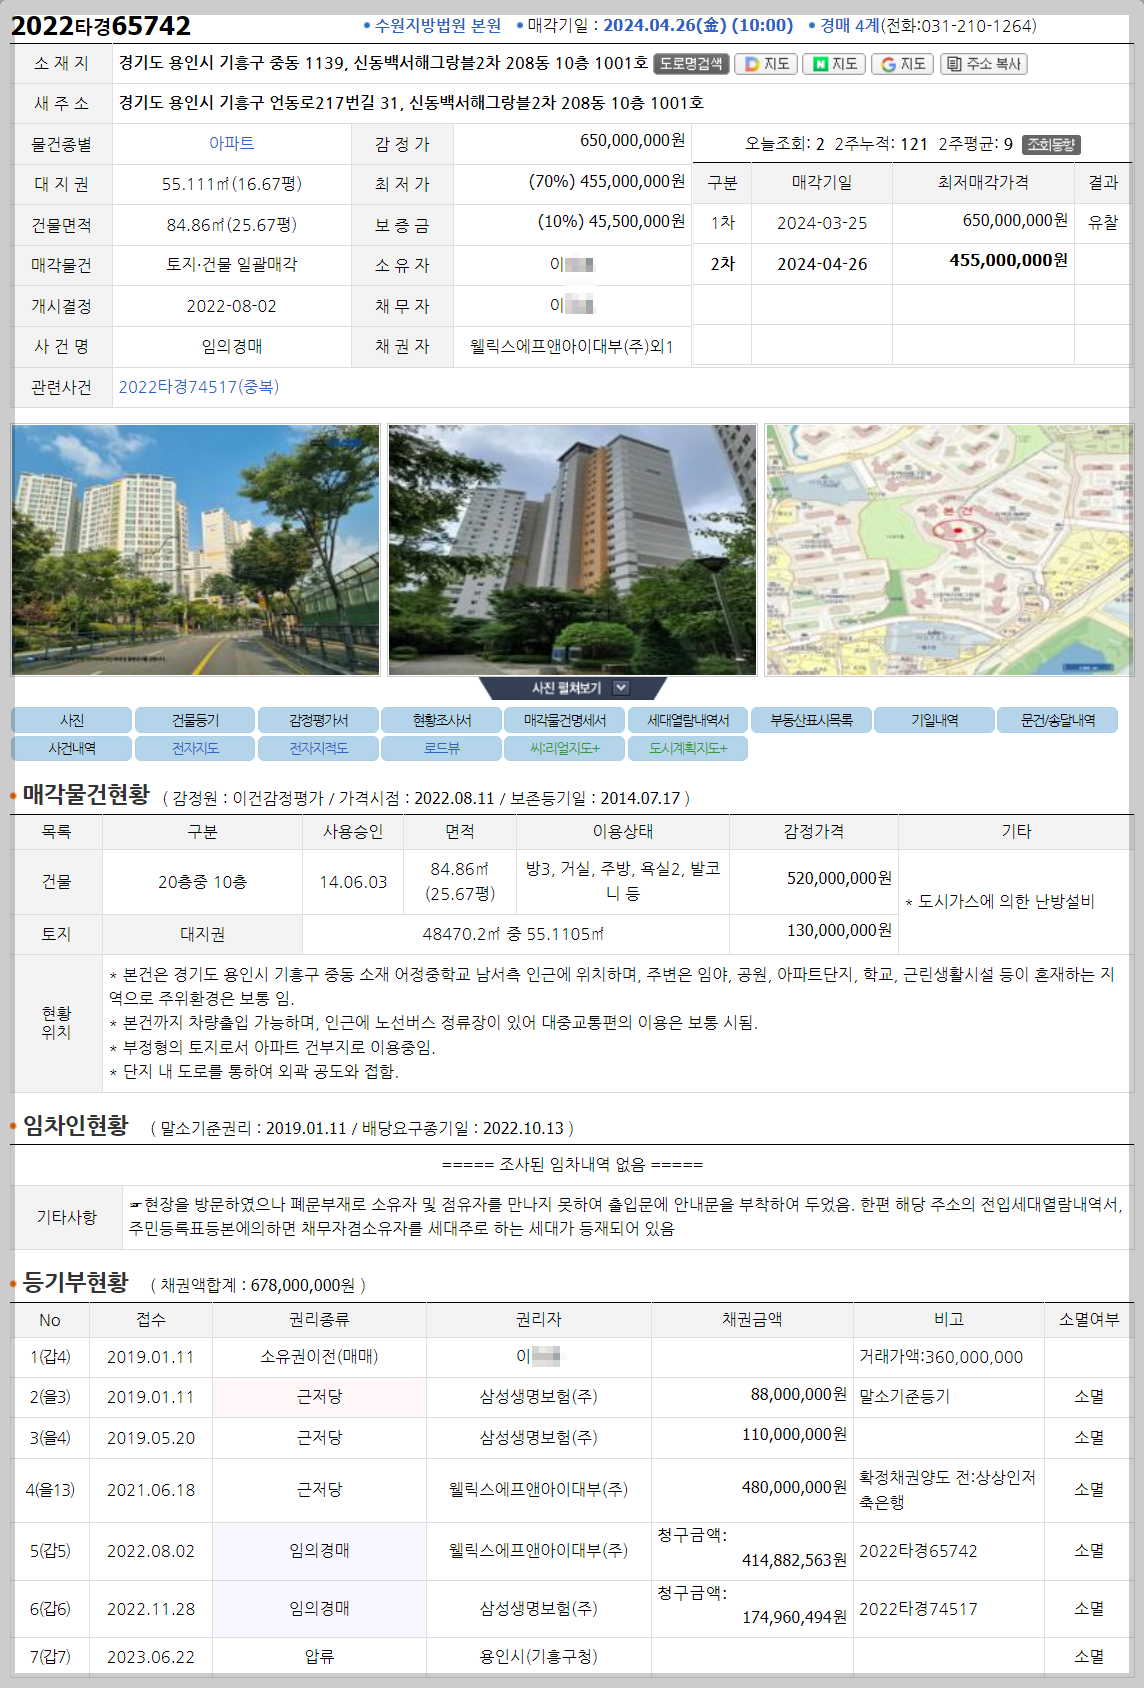Image resolution: width=1144 pixels, height=1688 pixels.
Task: Open the apartment street photo thumbnail
Action: [x=195, y=549]
